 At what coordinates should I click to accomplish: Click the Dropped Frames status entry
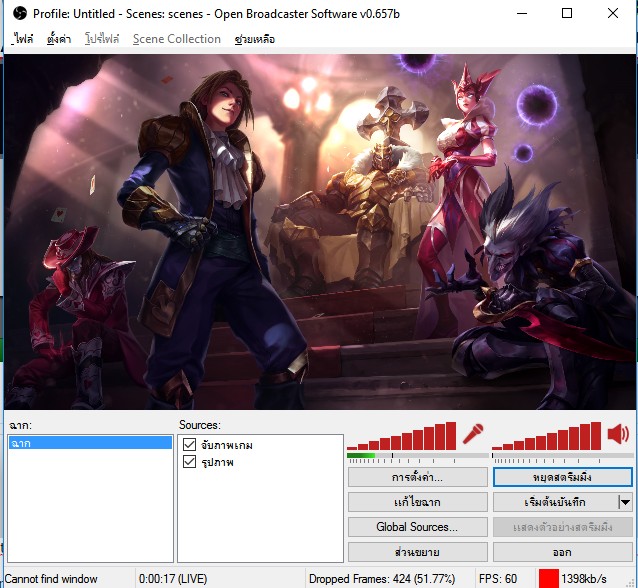coord(382,578)
